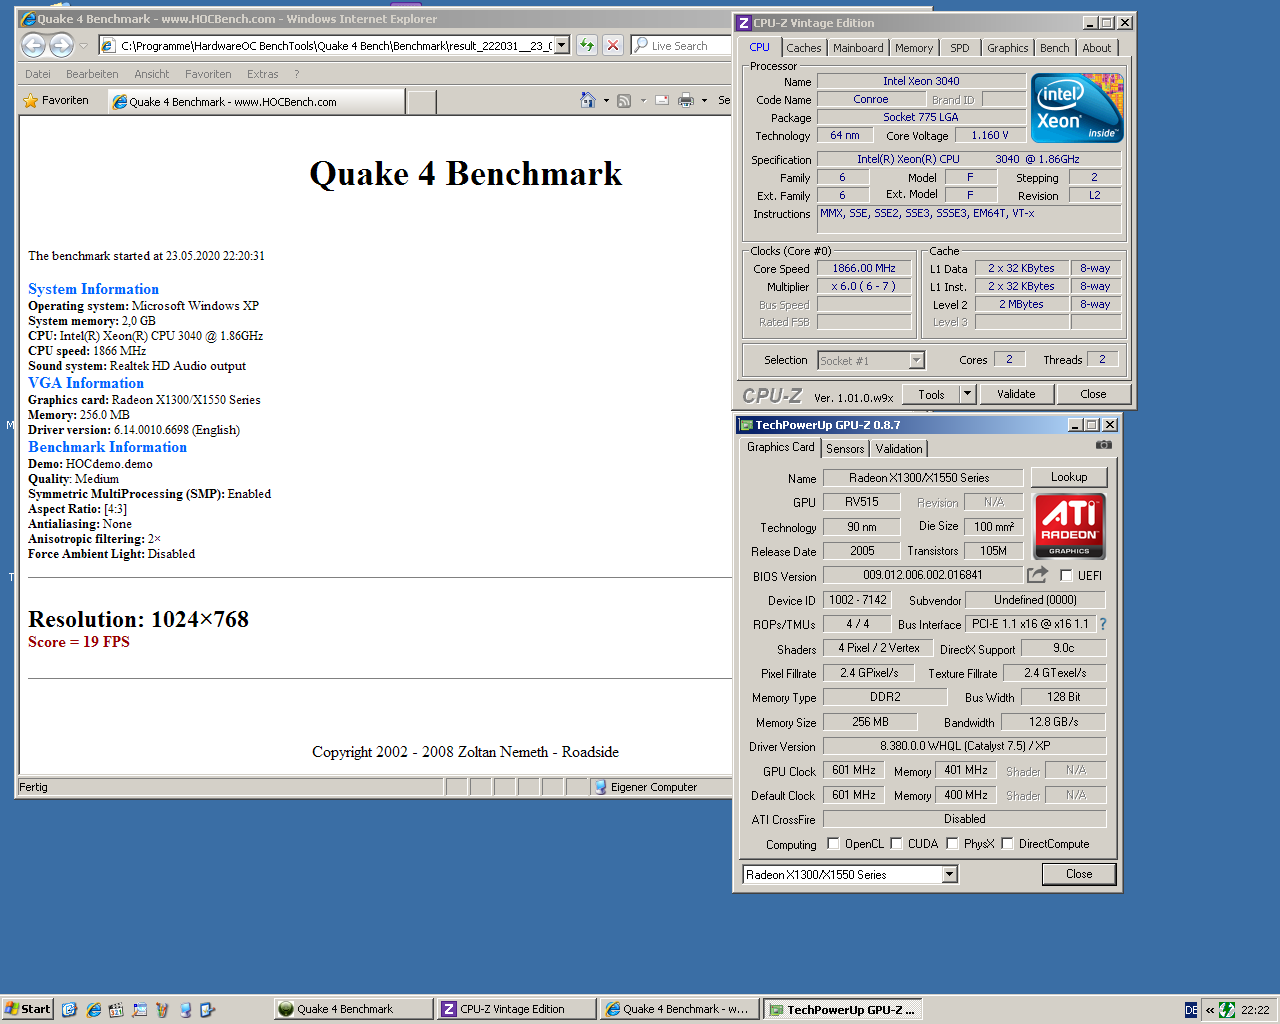Click the IE address bar path

coord(336,45)
